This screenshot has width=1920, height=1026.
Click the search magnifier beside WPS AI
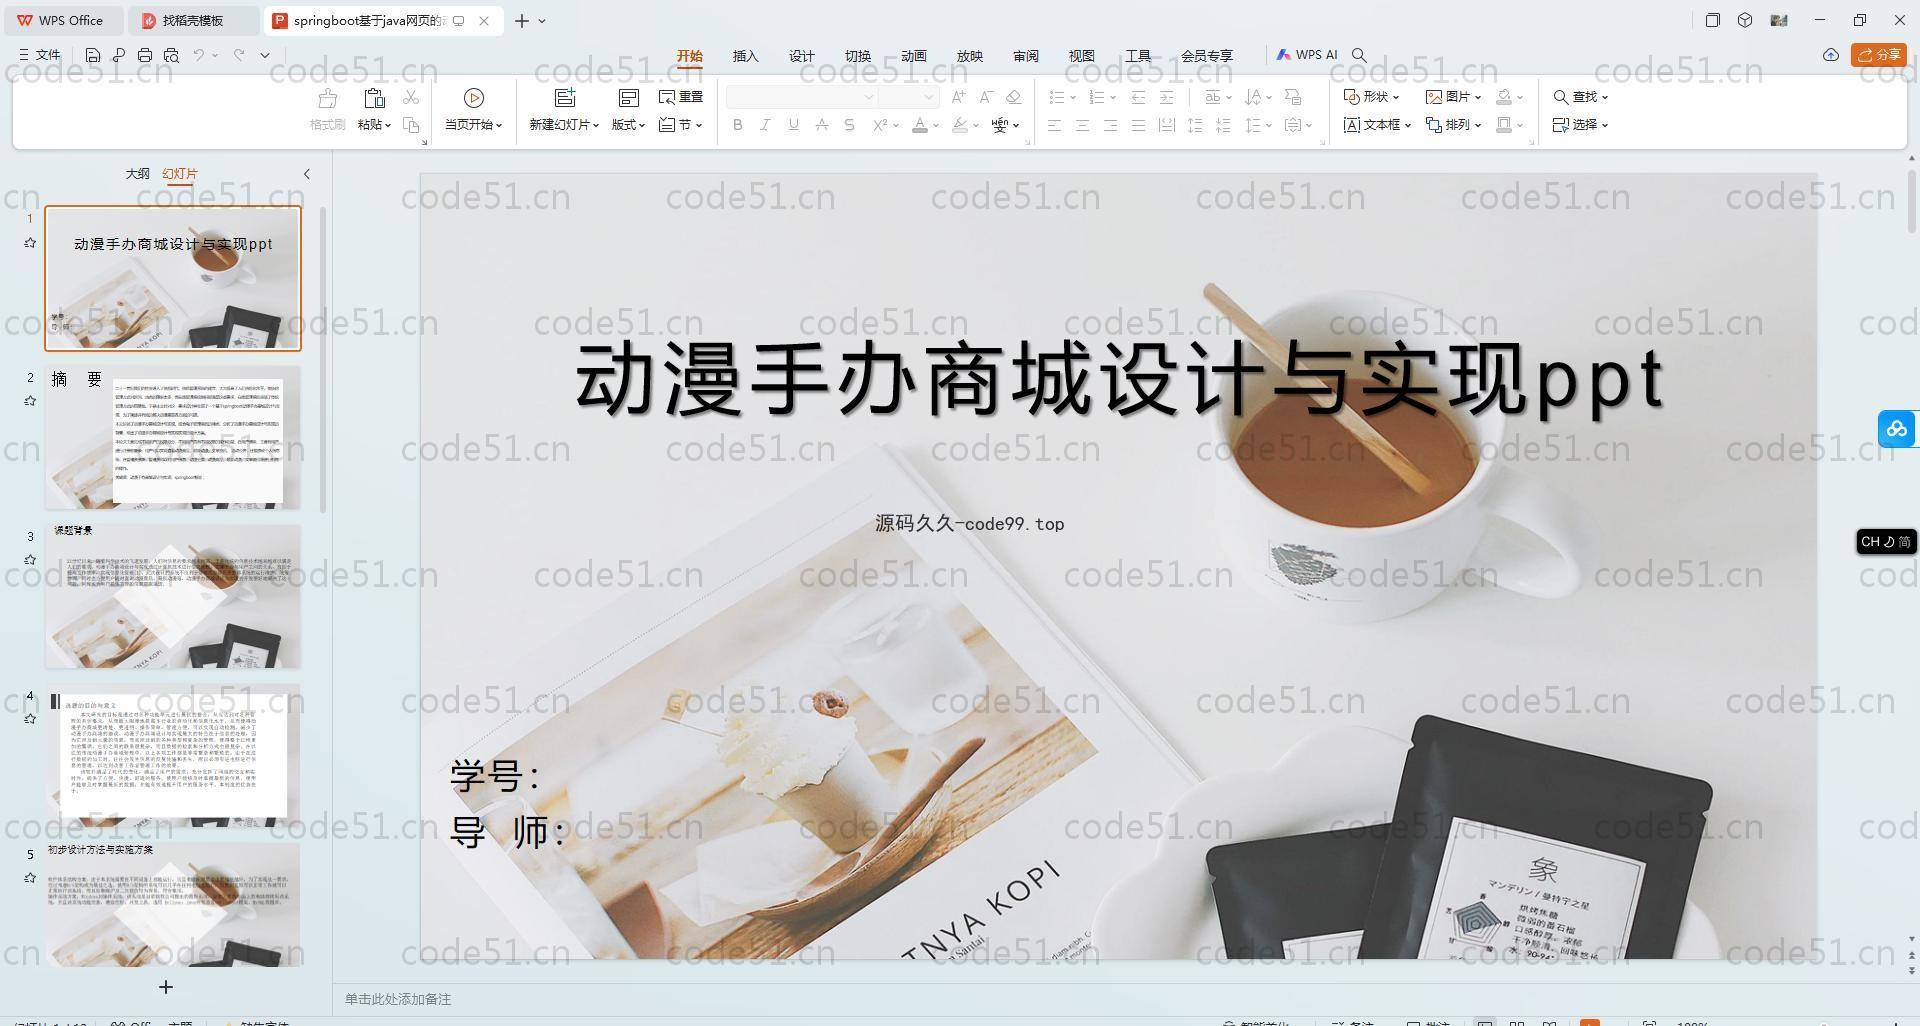(x=1359, y=55)
